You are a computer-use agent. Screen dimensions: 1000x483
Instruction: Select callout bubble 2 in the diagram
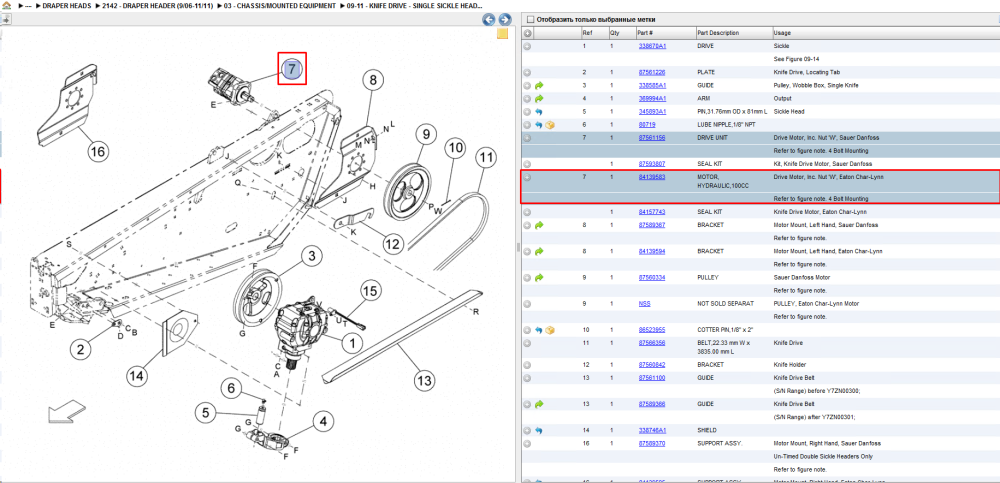(80, 349)
